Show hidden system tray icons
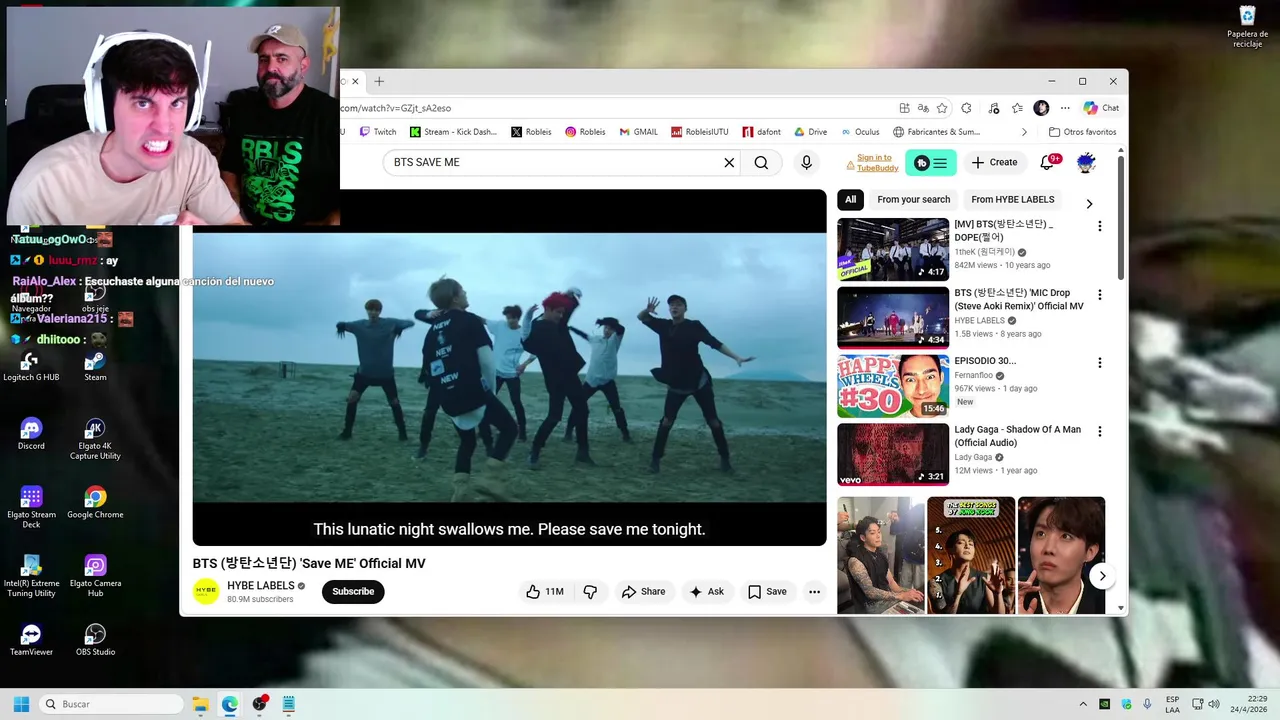Image resolution: width=1280 pixels, height=720 pixels. pos(1082,704)
